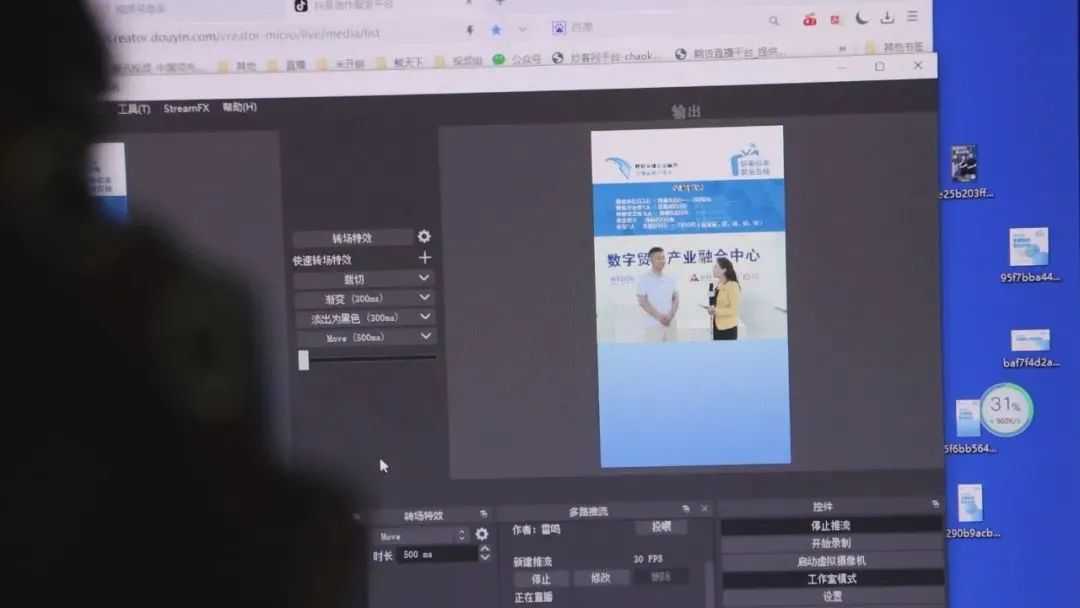Open the browser hamburger menu
1080x608 pixels.
(x=913, y=16)
